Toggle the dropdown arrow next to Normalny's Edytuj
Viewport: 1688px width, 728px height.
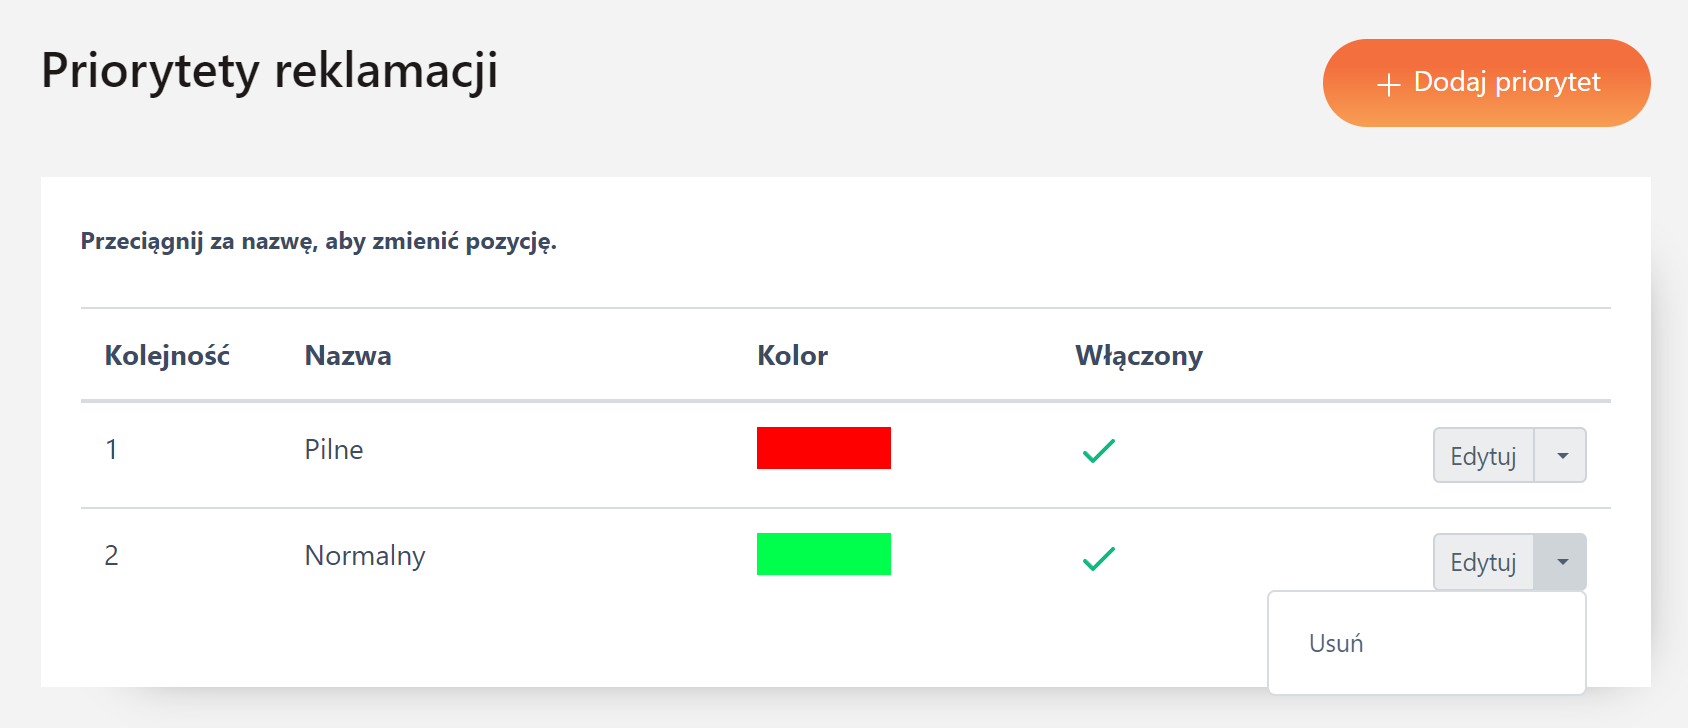click(1561, 562)
